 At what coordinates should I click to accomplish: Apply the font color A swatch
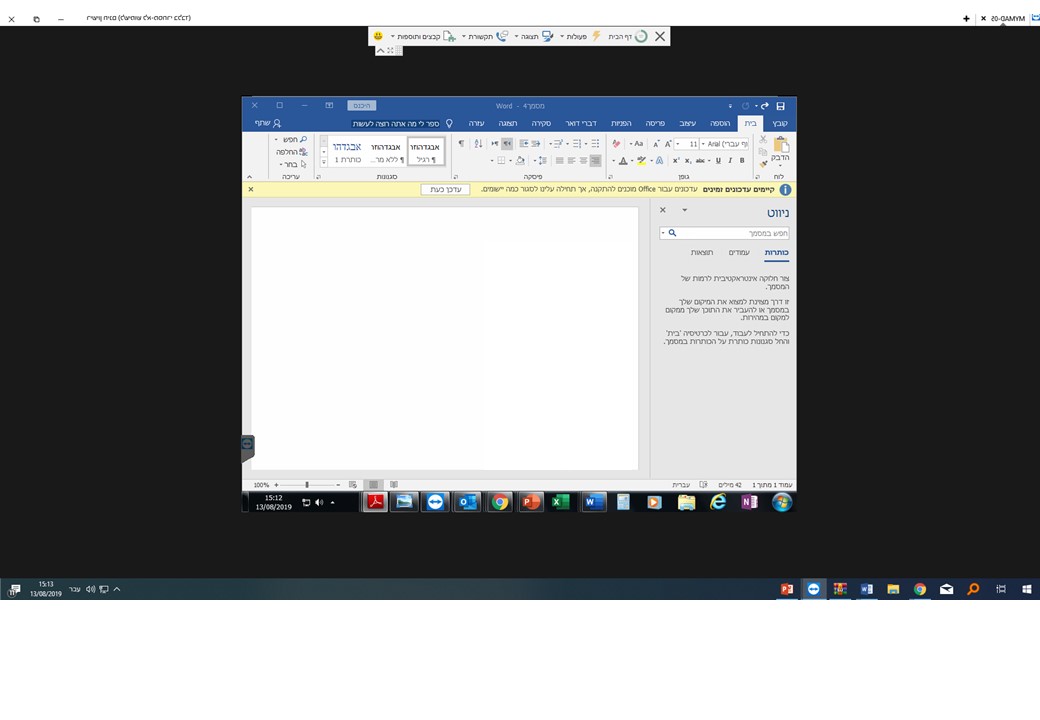(623, 160)
